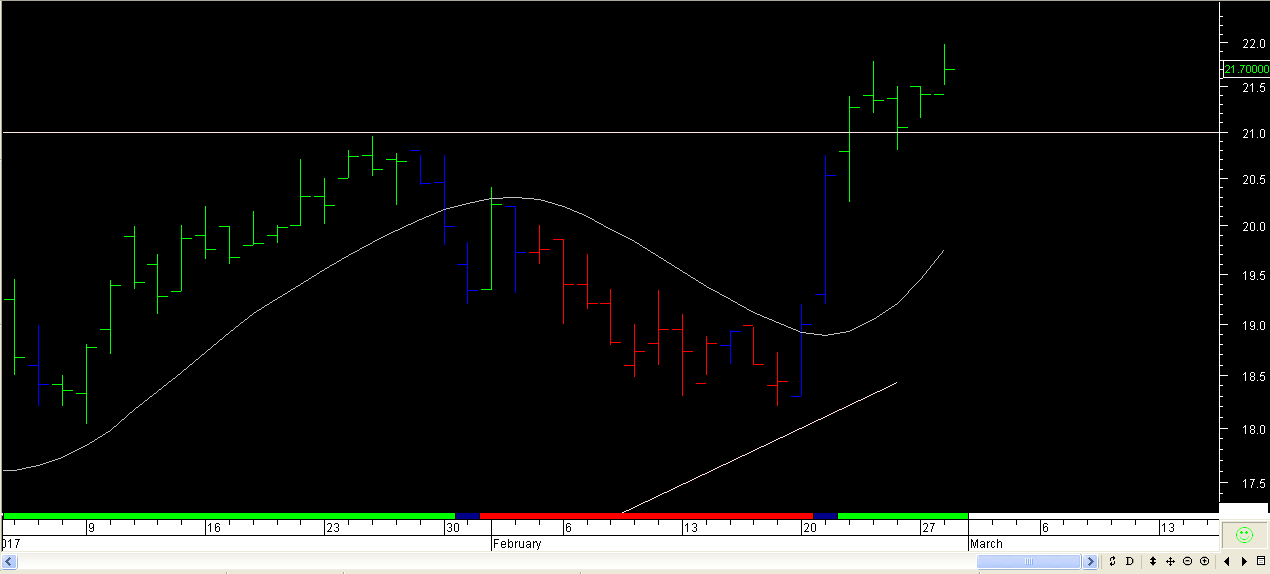Viewport: 1270px width, 574px height.
Task: Click the February month label
Action: [516, 544]
